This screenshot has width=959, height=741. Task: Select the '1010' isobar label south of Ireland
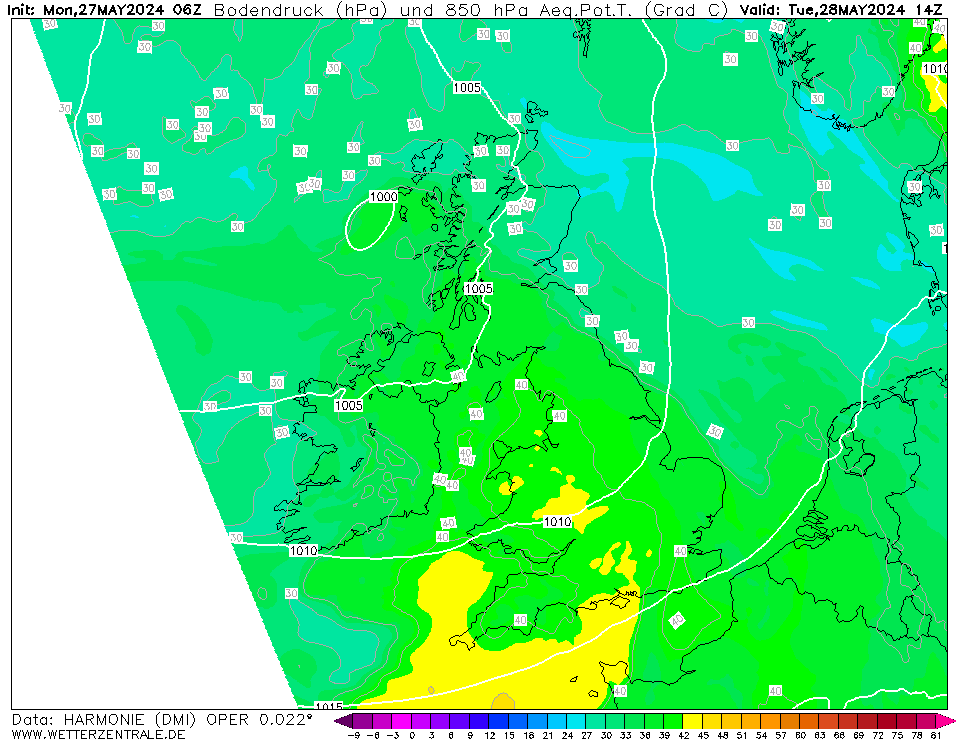303,551
